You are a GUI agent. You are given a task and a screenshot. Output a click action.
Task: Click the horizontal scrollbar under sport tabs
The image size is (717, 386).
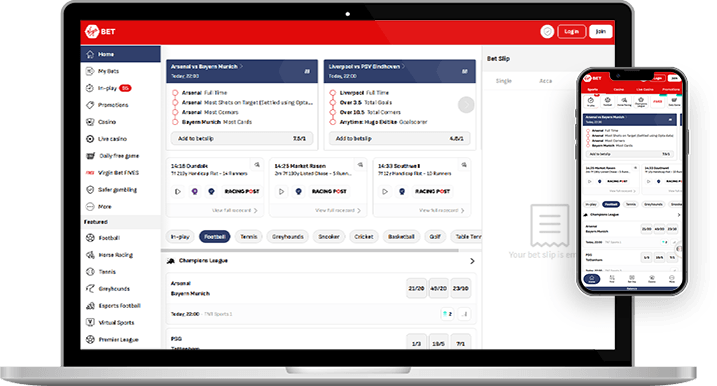[x=310, y=251]
